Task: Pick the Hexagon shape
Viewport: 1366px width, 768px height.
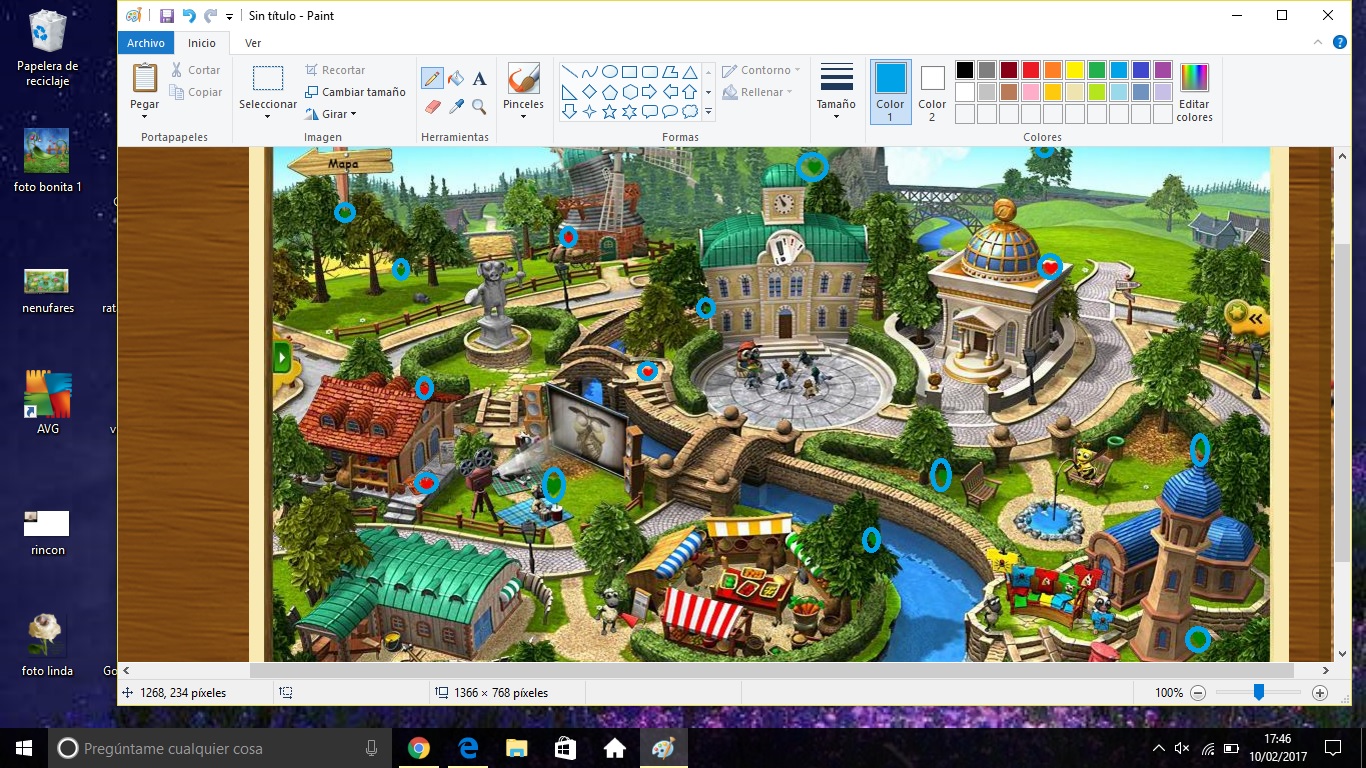Action: tap(629, 92)
